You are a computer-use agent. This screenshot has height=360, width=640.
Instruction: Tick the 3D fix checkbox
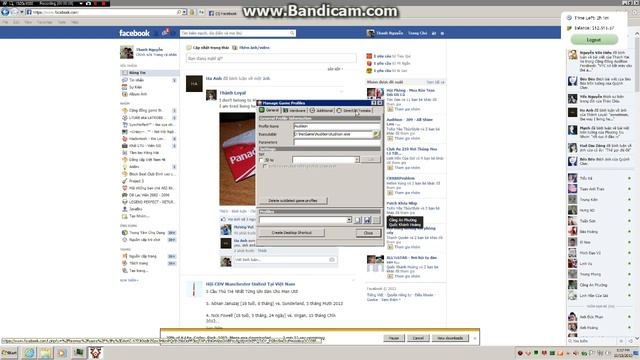click(262, 160)
